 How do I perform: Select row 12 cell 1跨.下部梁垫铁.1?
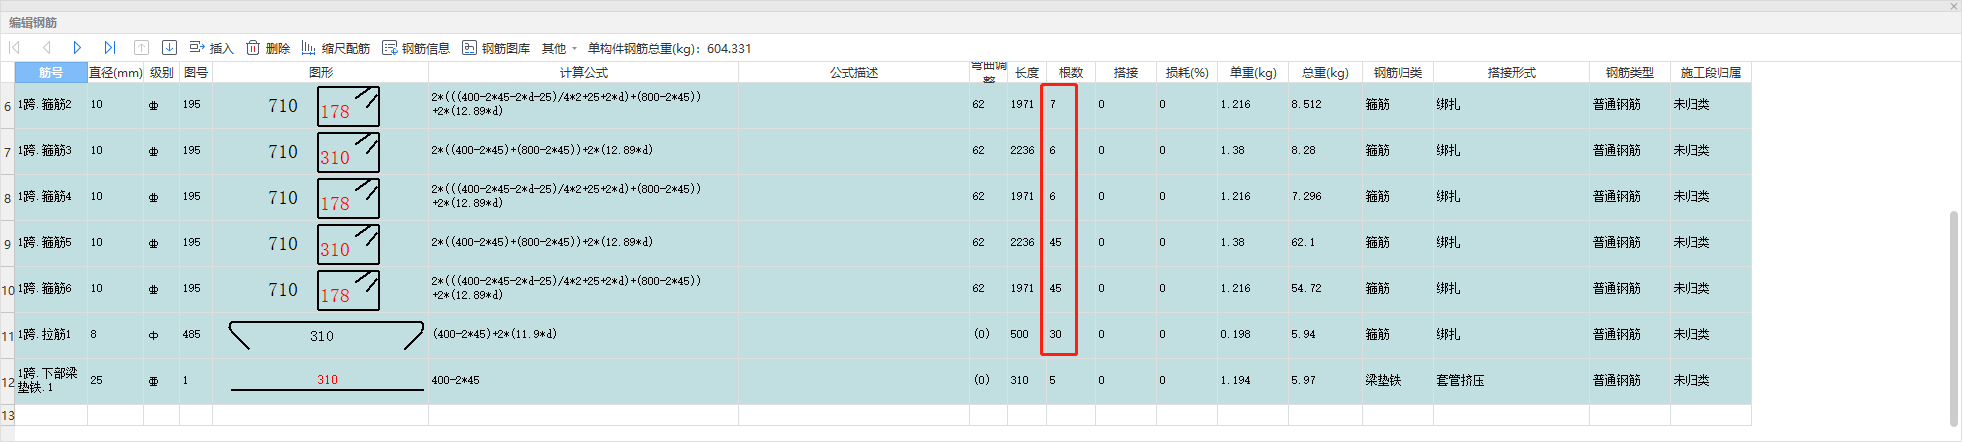(51, 381)
